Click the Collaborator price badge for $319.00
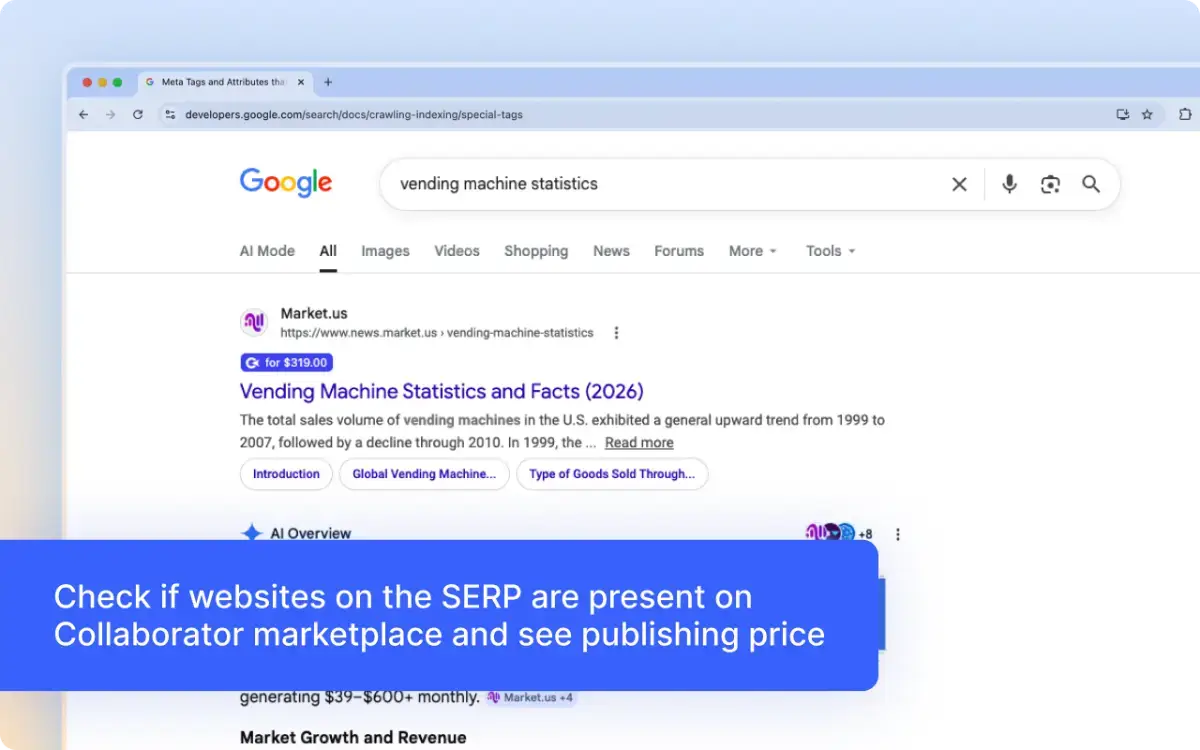This screenshot has height=750, width=1200. [287, 363]
